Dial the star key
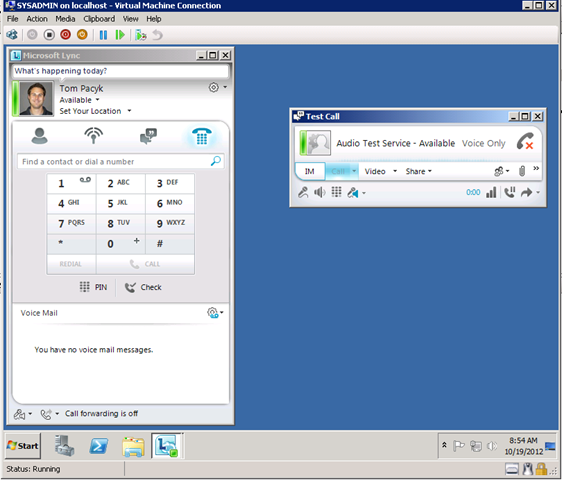562x480 pixels. pyautogui.click(x=72, y=244)
